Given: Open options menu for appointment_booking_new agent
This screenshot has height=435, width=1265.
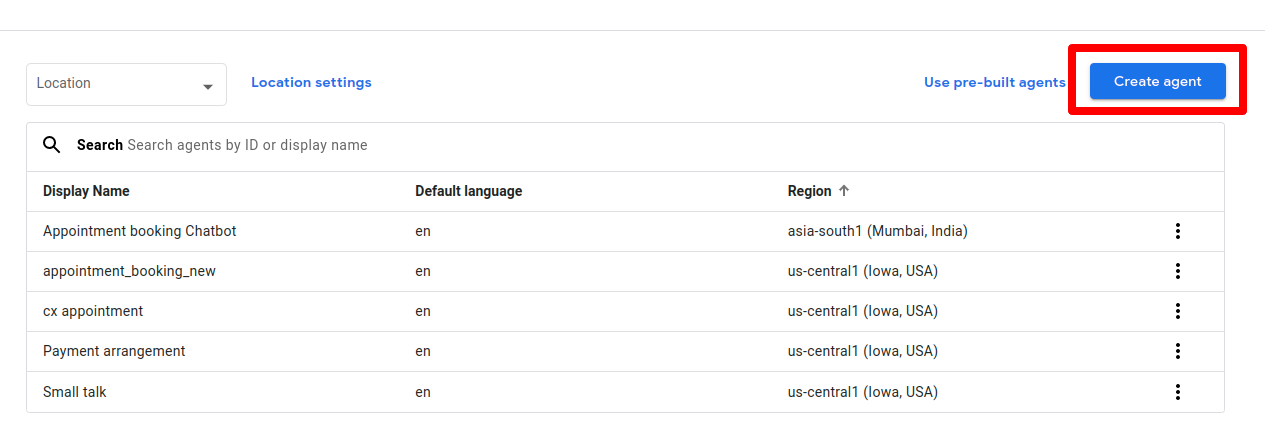Looking at the screenshot, I should click(1178, 271).
